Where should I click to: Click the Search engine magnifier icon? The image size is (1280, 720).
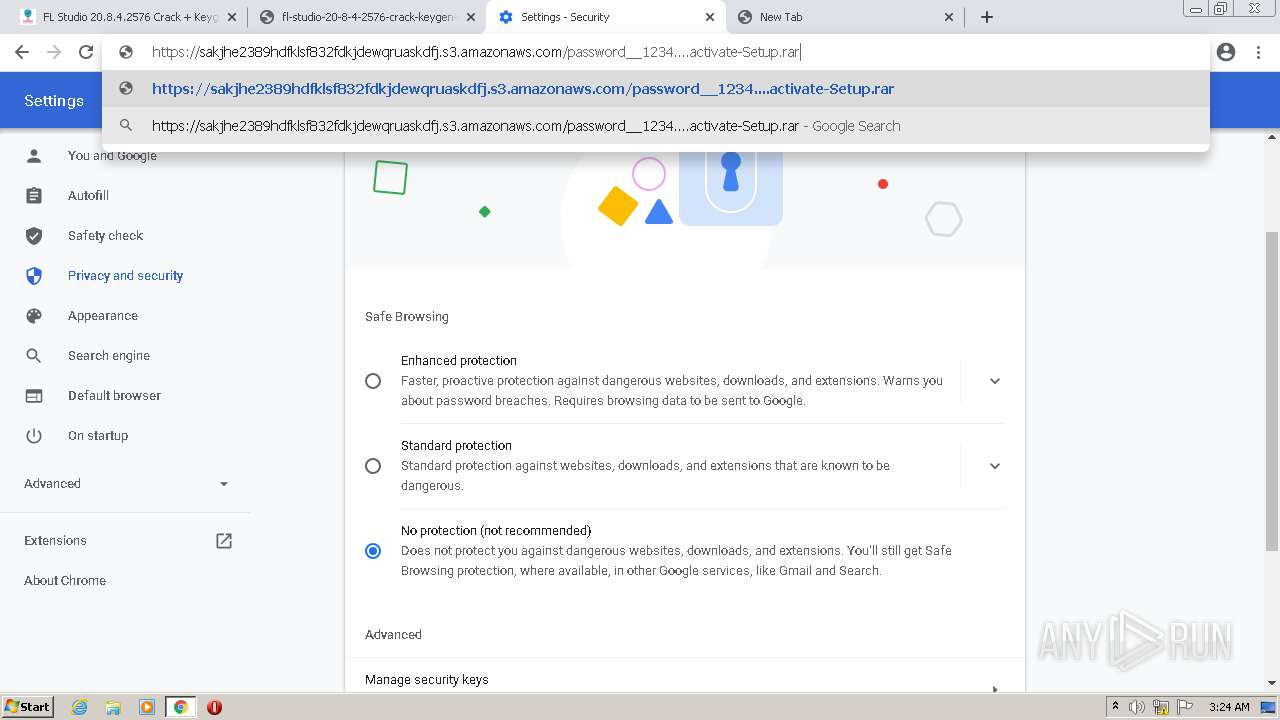coord(34,356)
